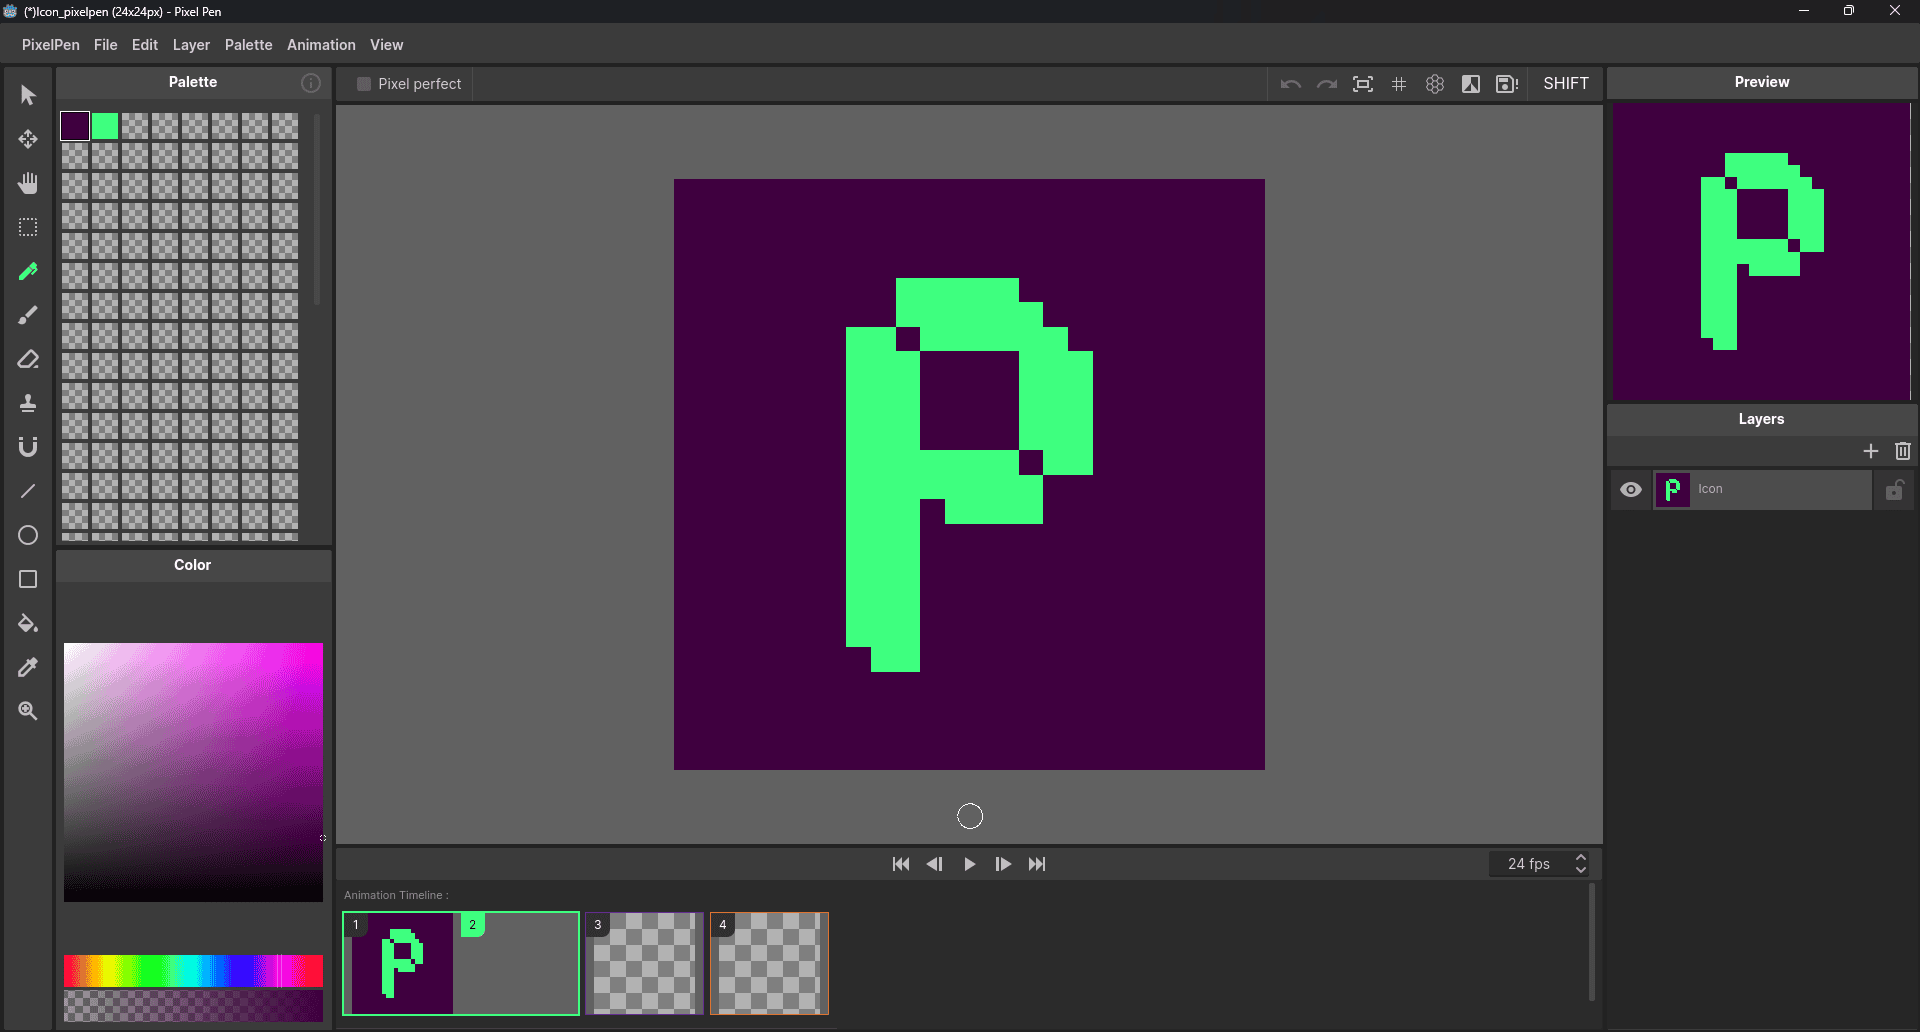Select the Fill bucket tool

pyautogui.click(x=28, y=623)
